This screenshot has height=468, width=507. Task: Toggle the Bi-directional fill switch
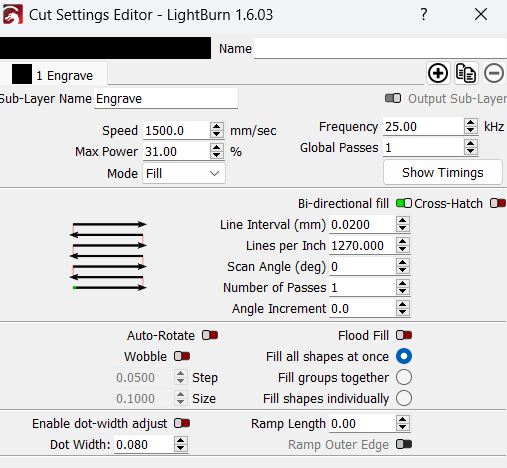point(404,203)
